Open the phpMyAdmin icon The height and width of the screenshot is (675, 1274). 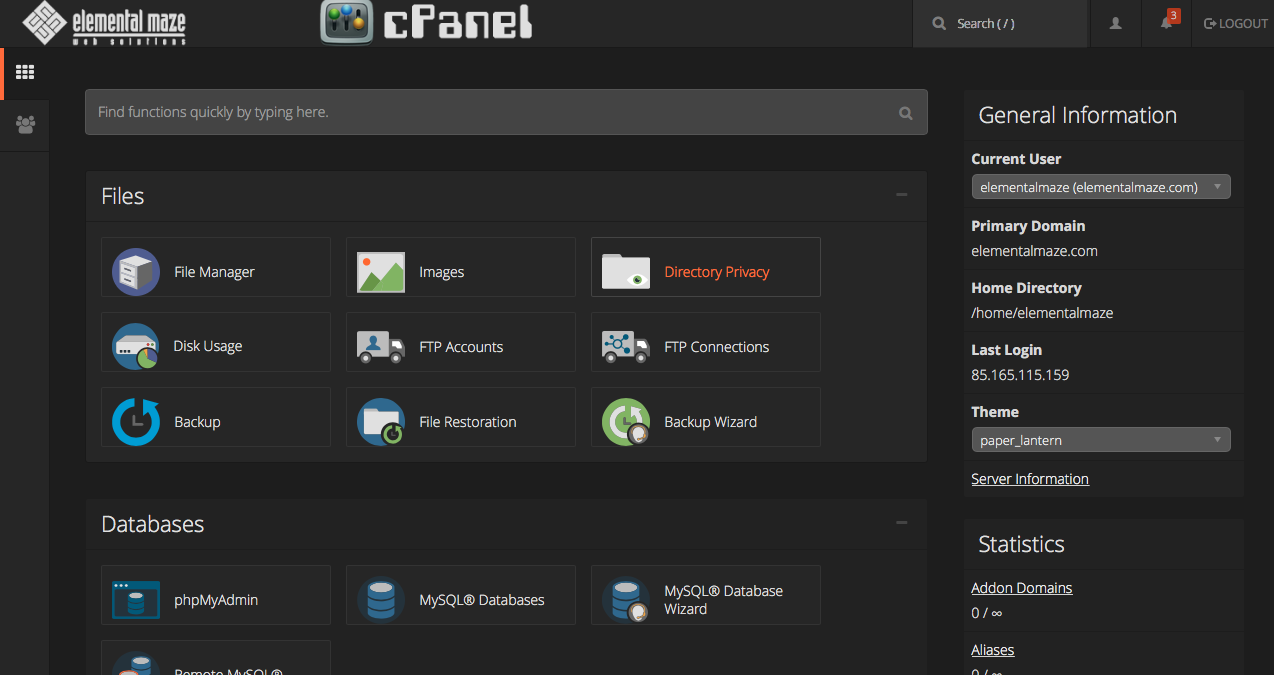136,600
